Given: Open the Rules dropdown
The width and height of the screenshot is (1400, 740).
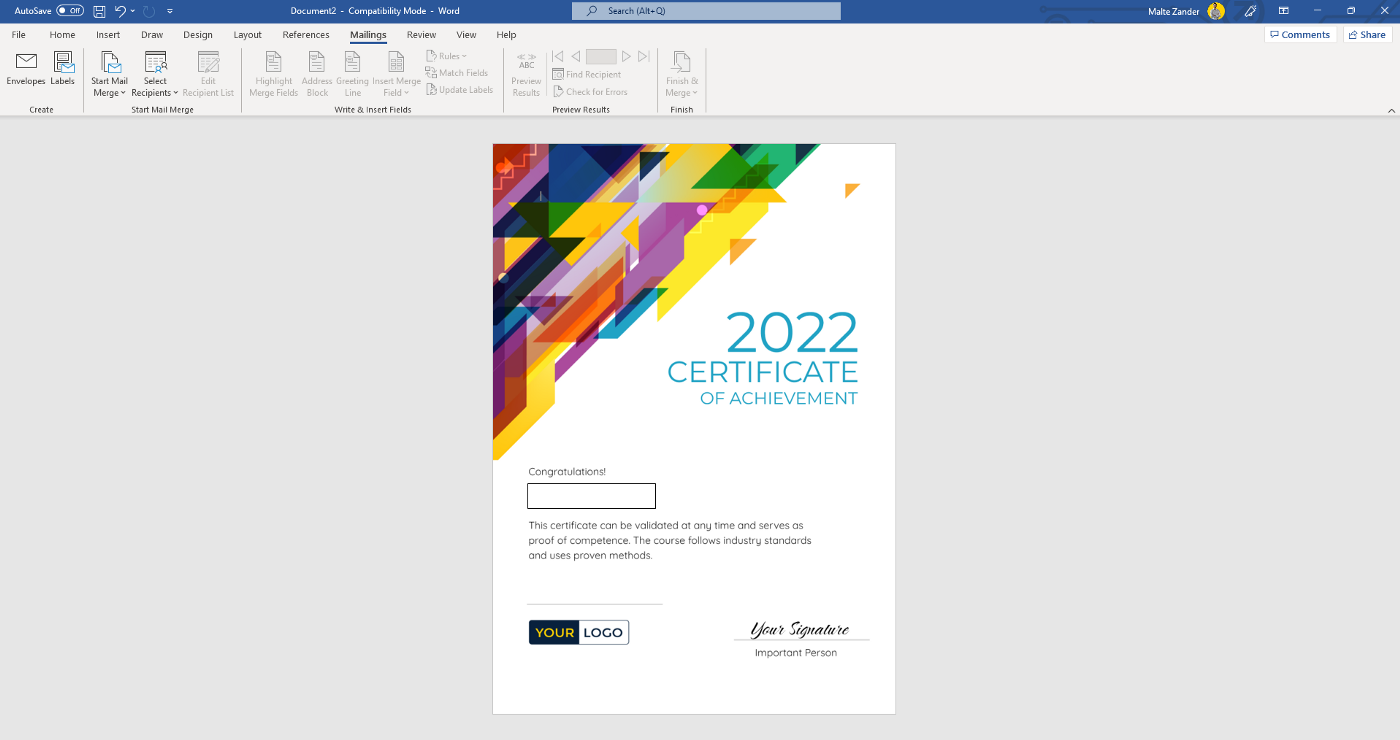Looking at the screenshot, I should [x=446, y=55].
